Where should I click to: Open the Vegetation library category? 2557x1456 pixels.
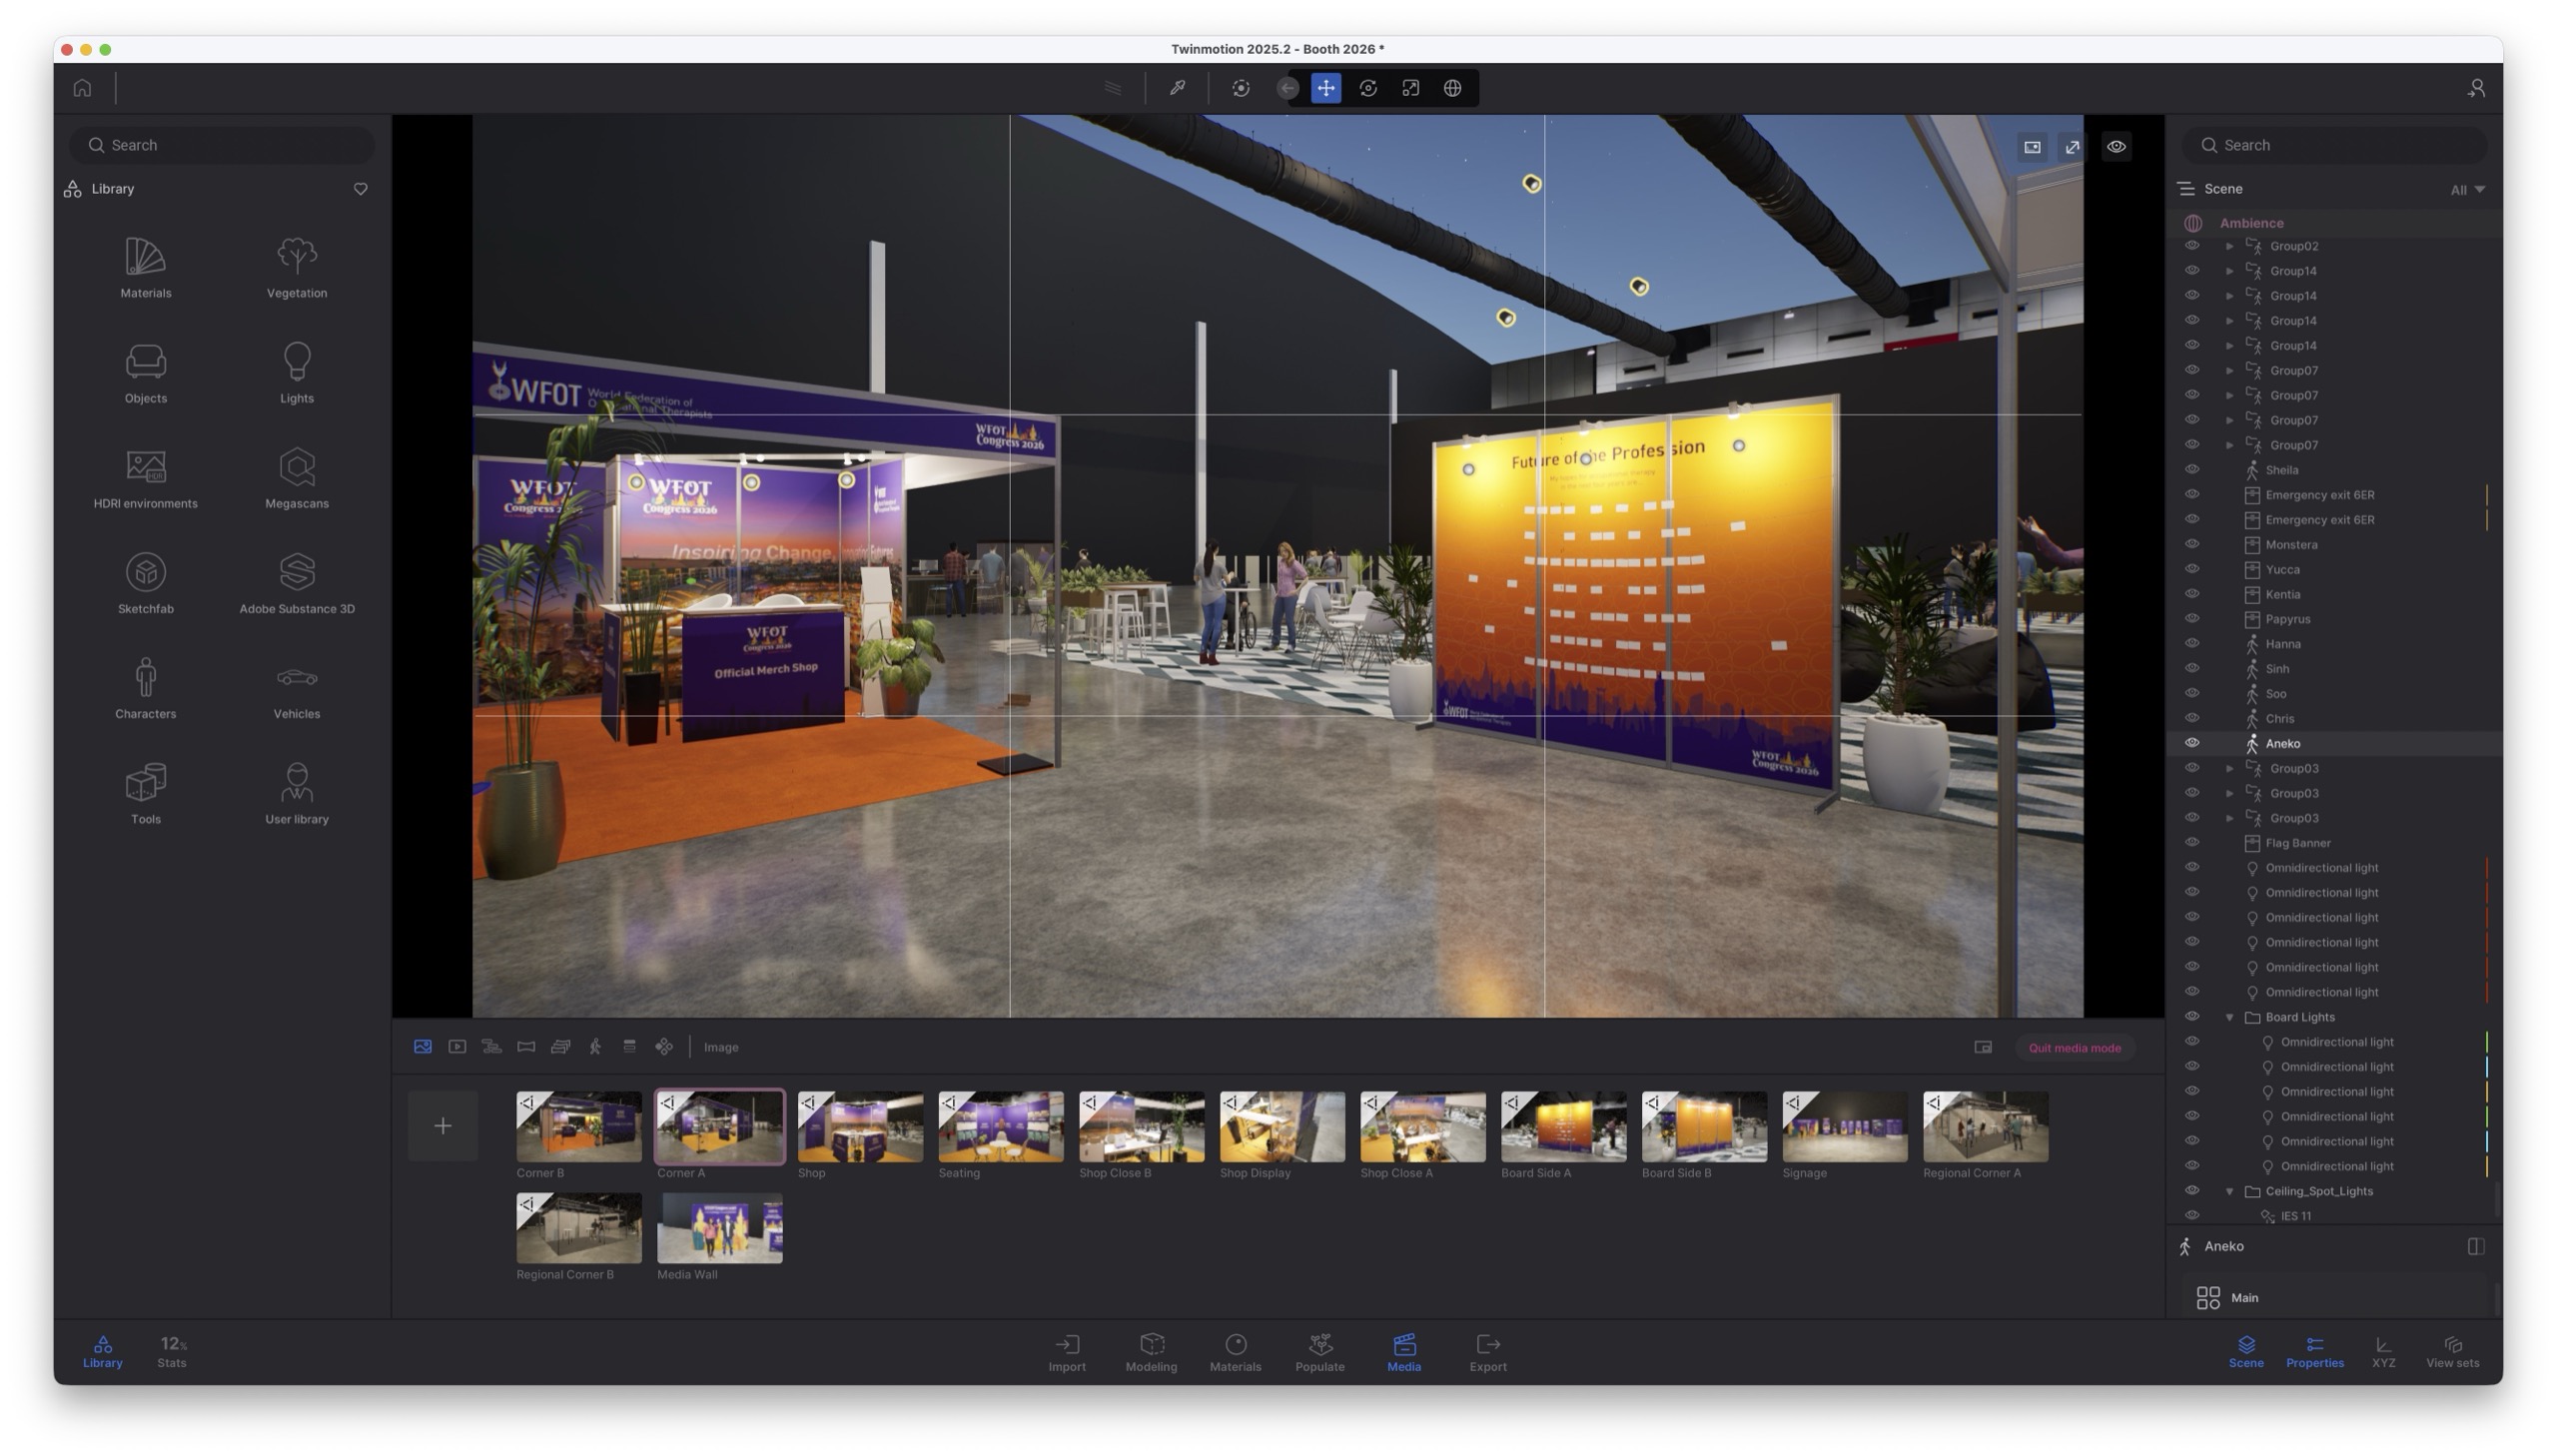(296, 267)
